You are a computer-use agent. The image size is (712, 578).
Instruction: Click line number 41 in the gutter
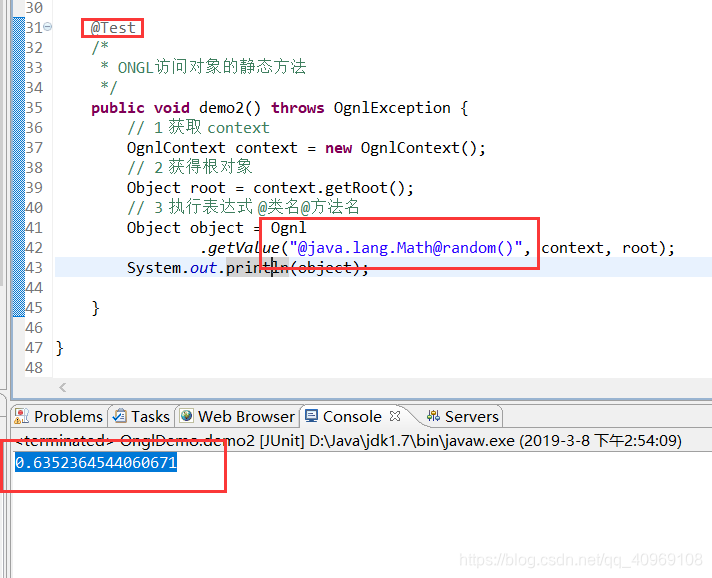pos(34,227)
